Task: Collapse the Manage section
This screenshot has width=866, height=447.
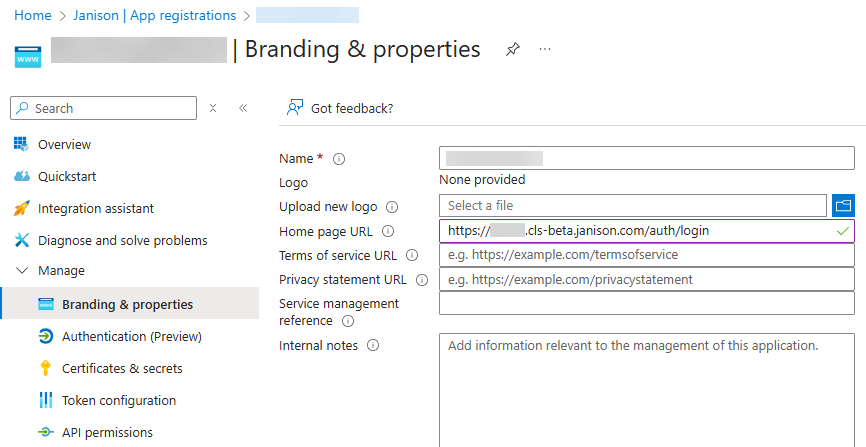Action: 22,271
